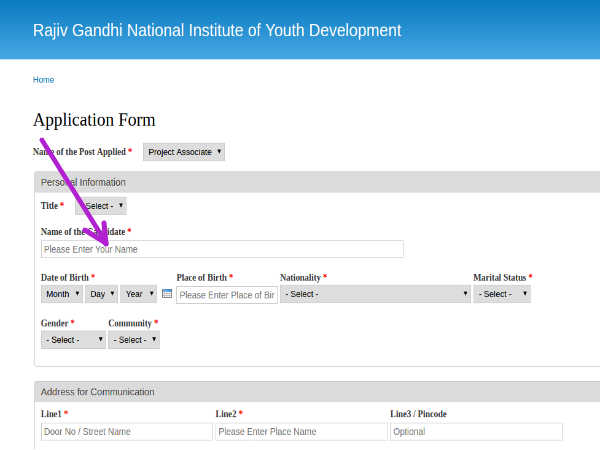Click the Line2 place name input field
The height and width of the screenshot is (450, 600).
point(302,432)
